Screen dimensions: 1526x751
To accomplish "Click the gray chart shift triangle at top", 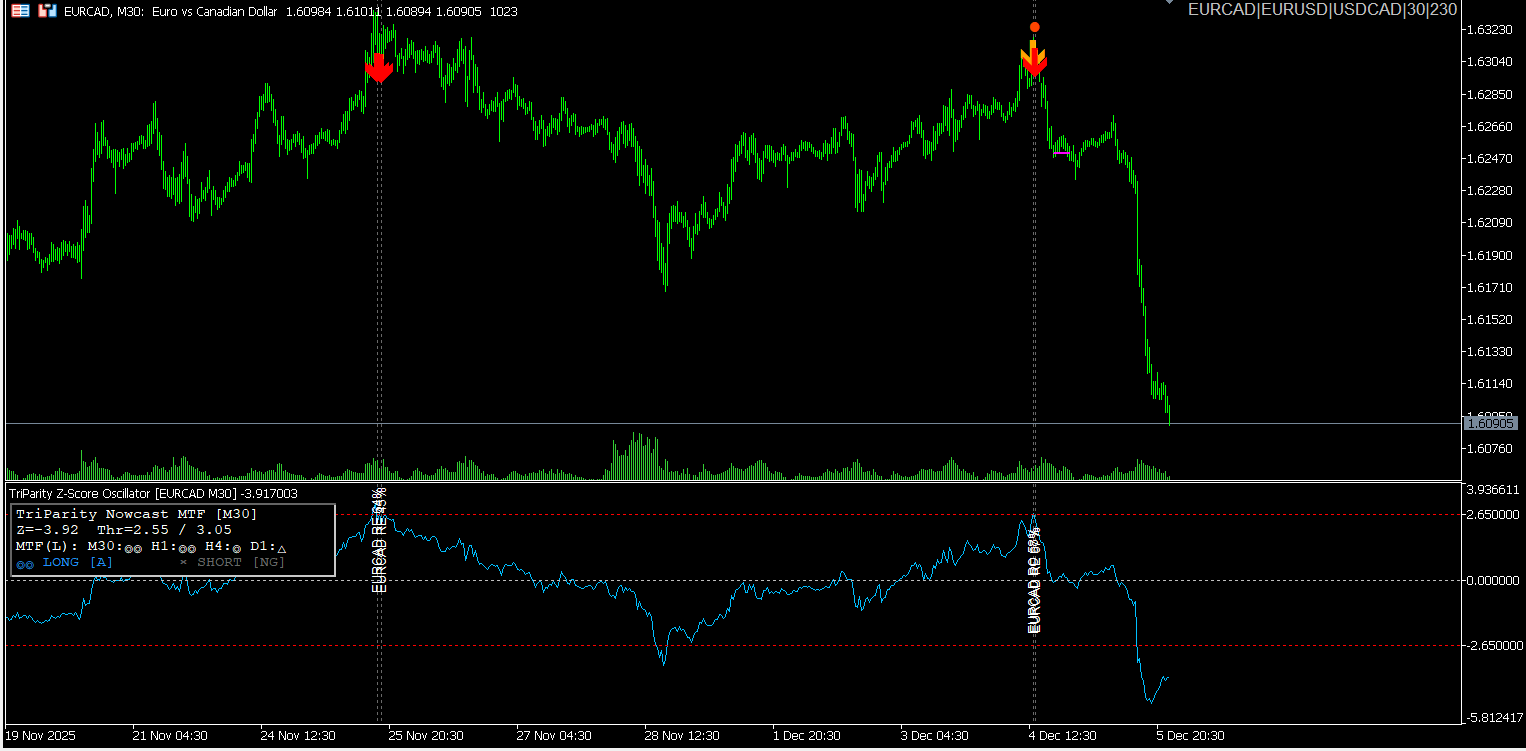I will (x=1168, y=3).
